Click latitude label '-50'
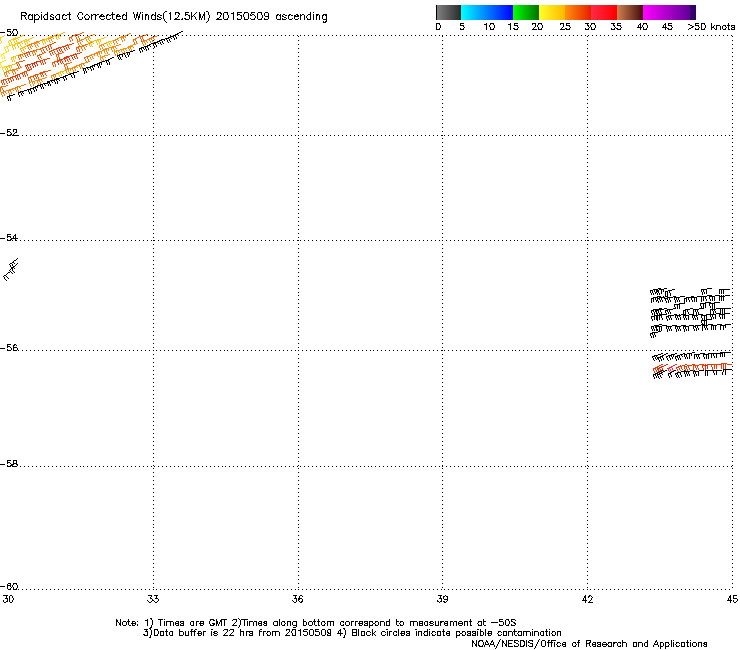Screen dimensions: 740x650 [x=9, y=33]
